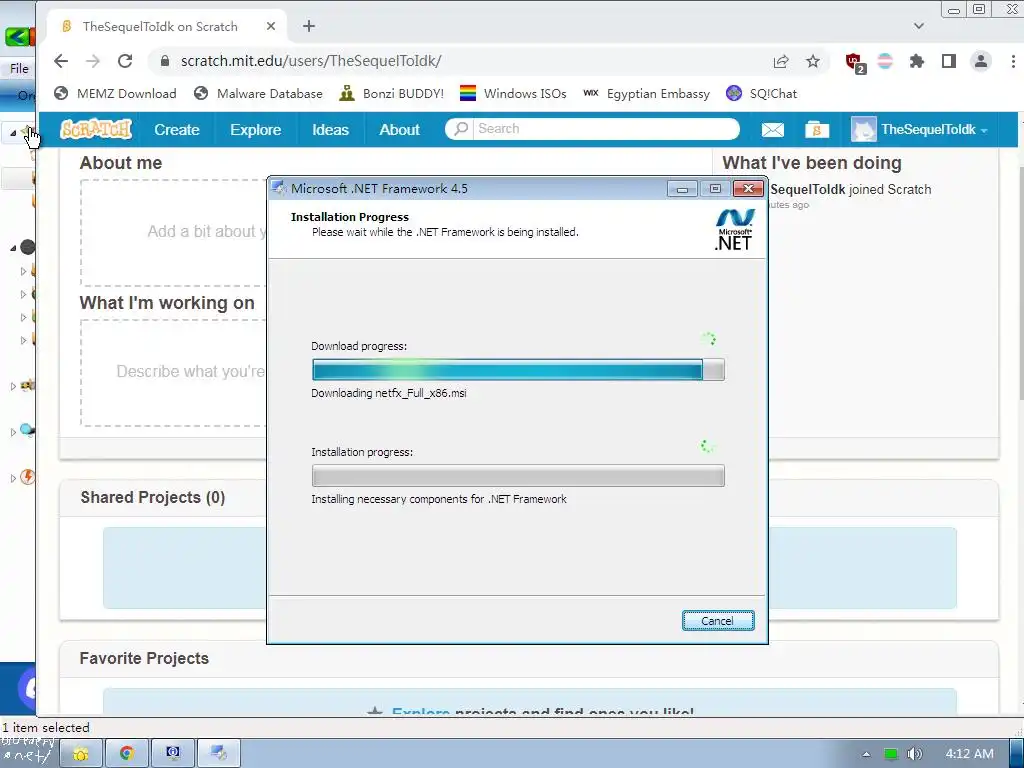
Task: Open the Ideas menu item
Action: 330,129
